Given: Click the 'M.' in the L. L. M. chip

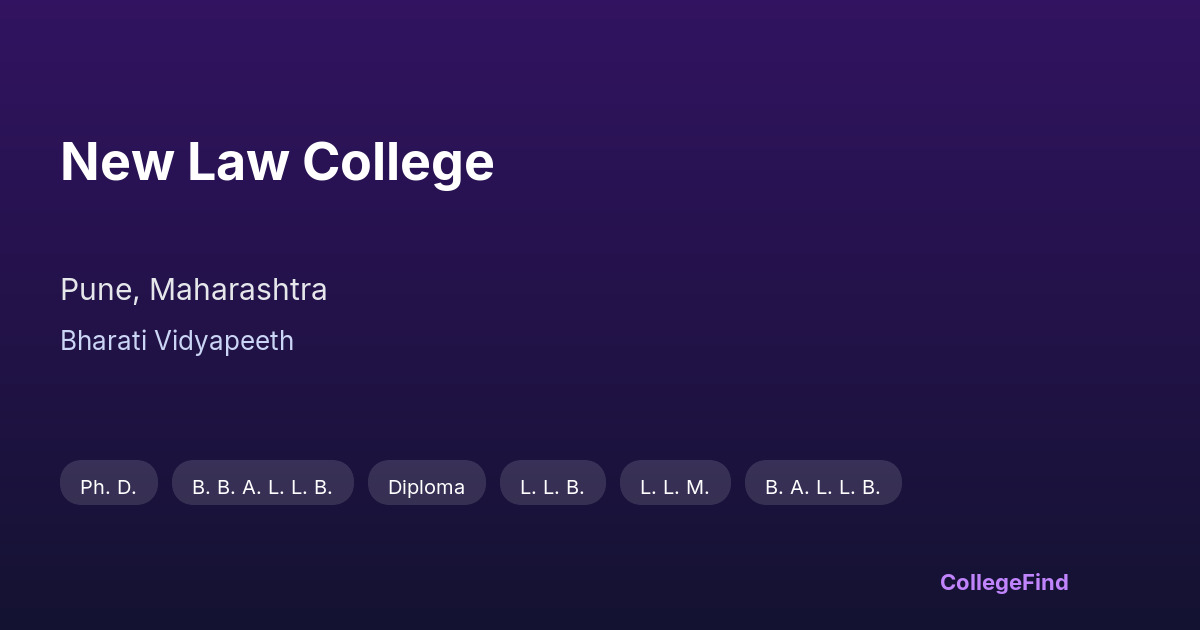Looking at the screenshot, I should click(x=698, y=487).
